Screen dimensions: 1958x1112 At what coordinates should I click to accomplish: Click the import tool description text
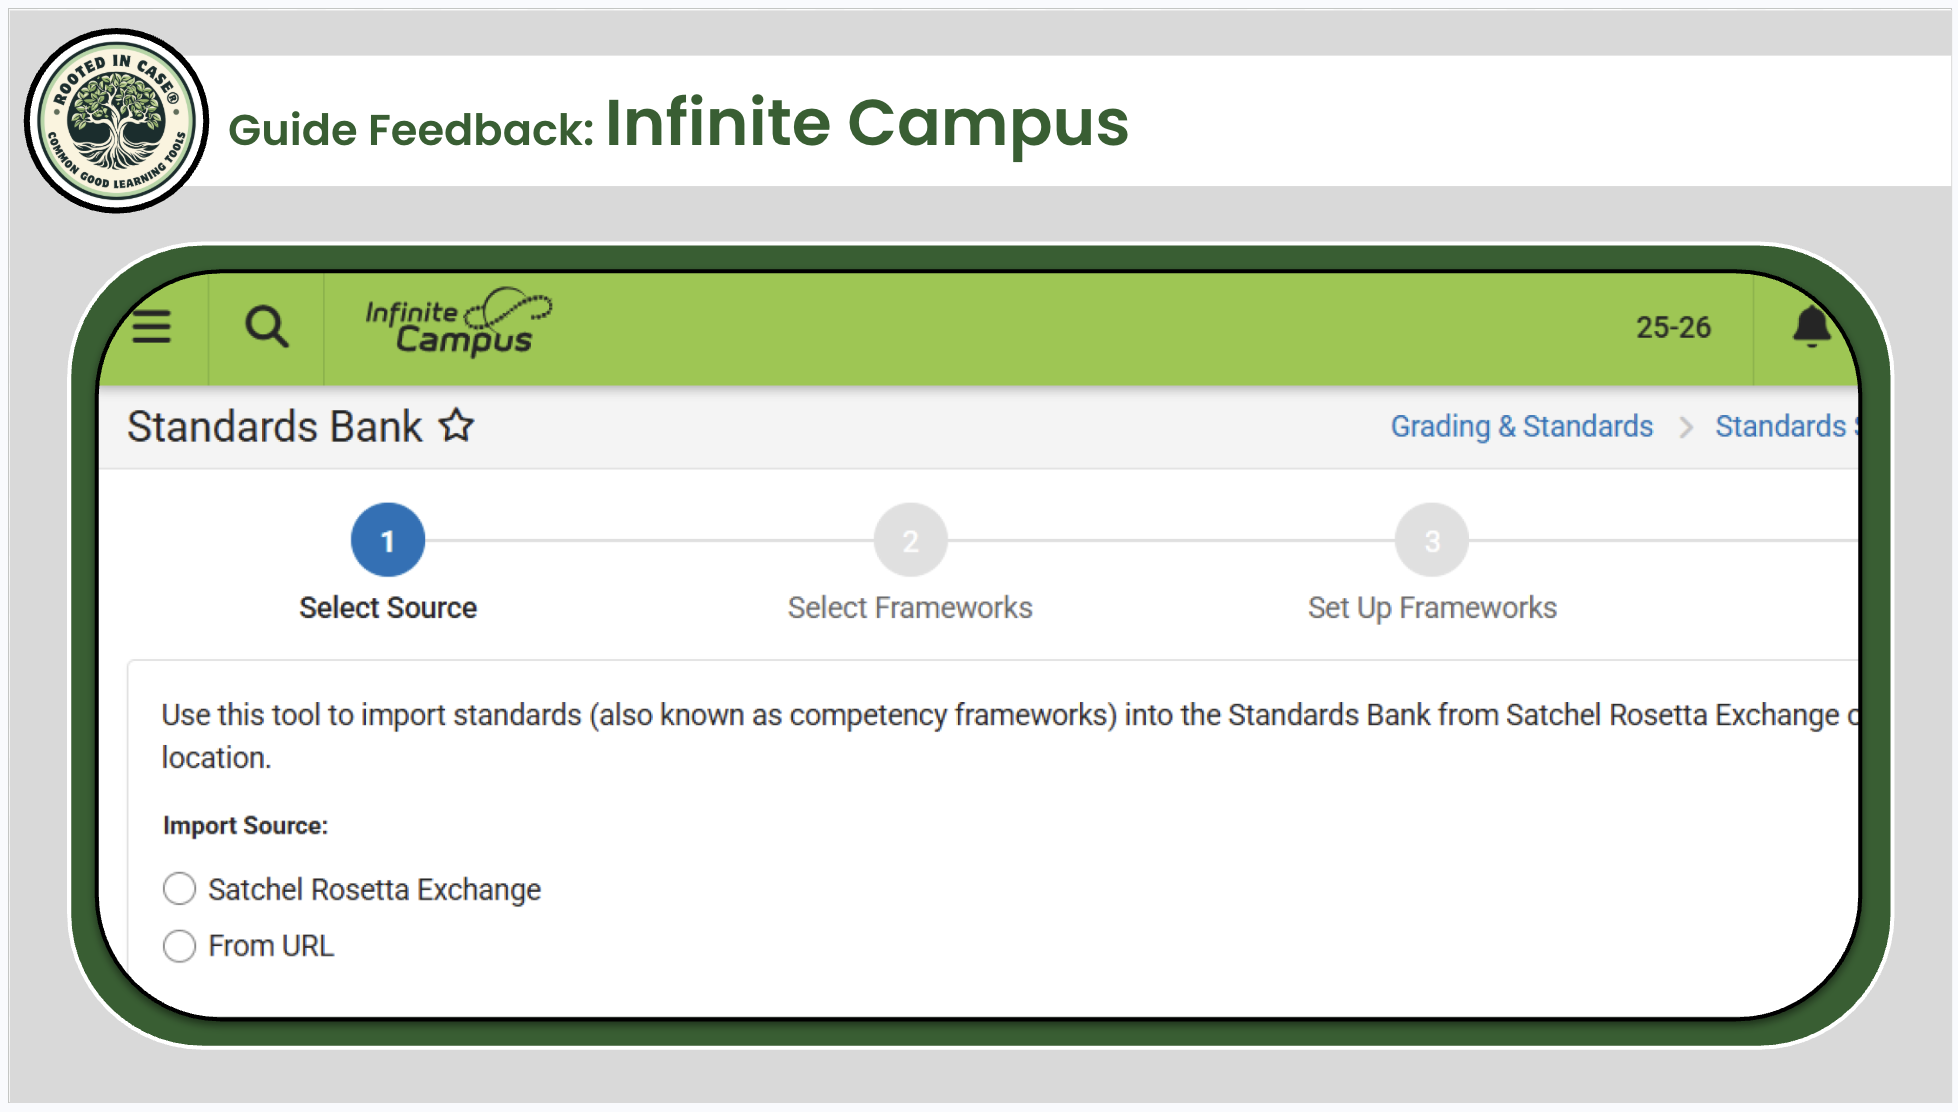click(1010, 736)
